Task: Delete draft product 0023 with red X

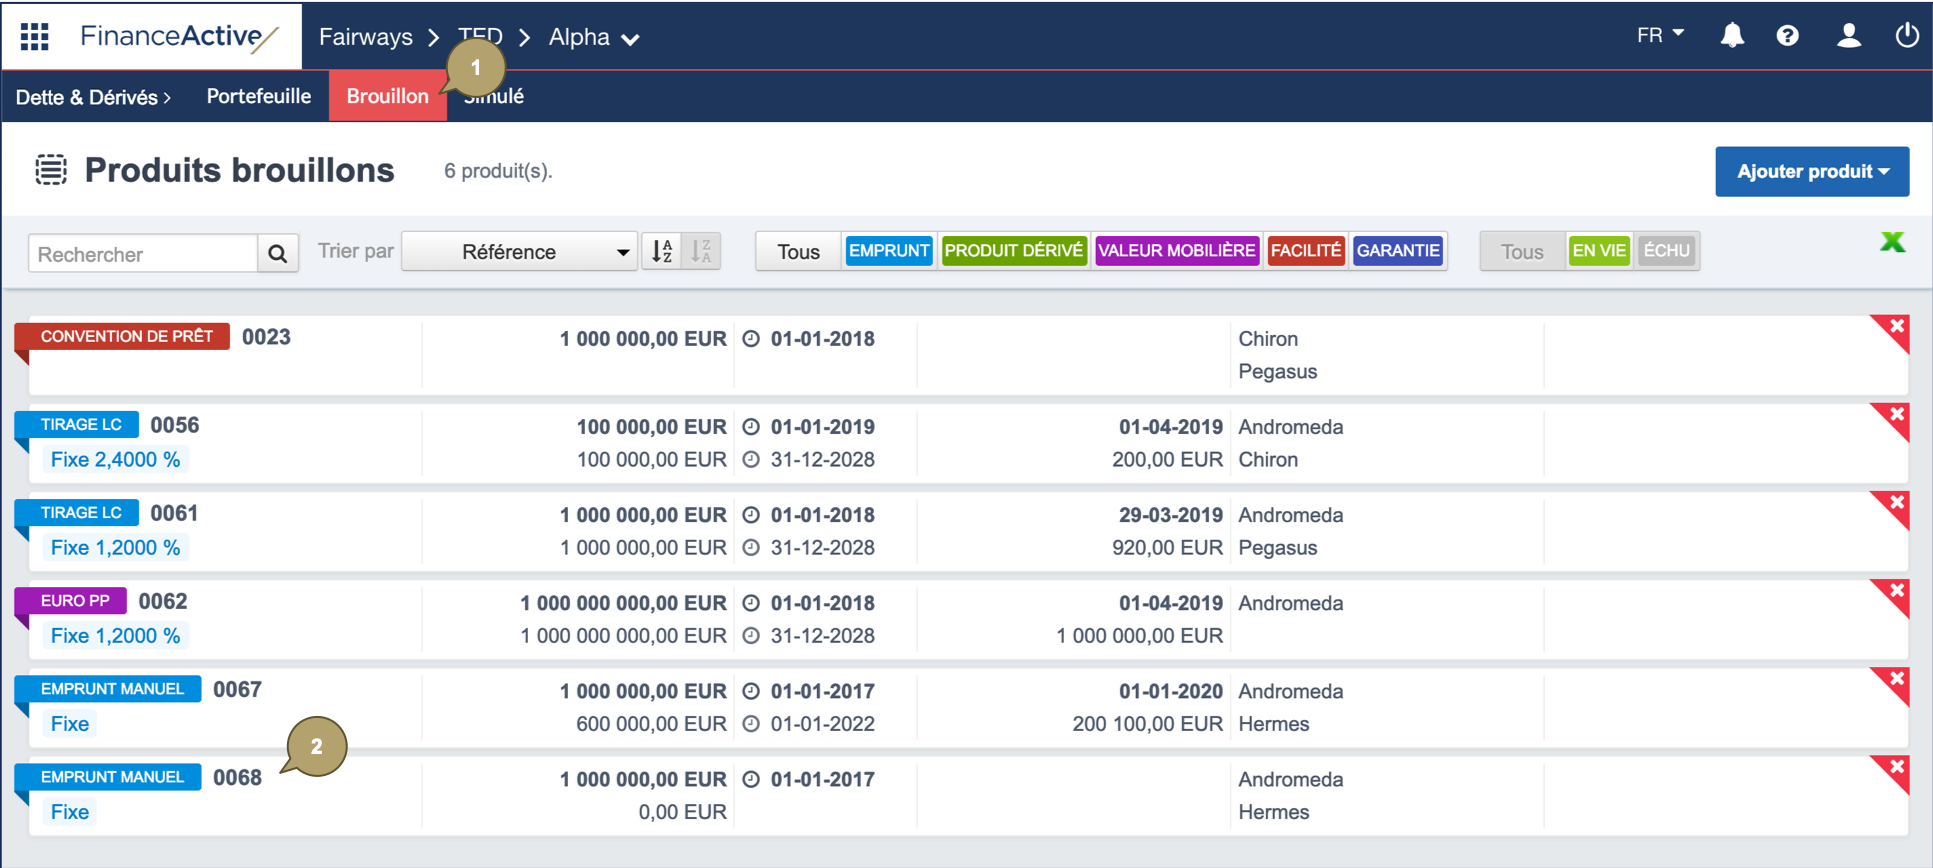Action: [1895, 328]
